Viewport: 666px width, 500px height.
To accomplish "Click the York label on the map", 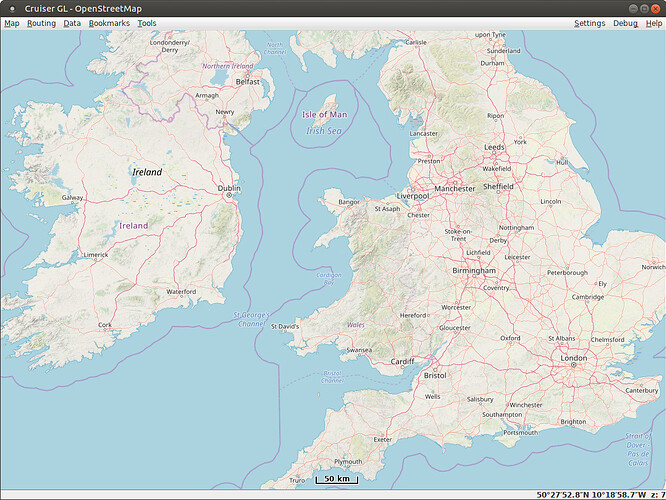I will click(x=520, y=142).
